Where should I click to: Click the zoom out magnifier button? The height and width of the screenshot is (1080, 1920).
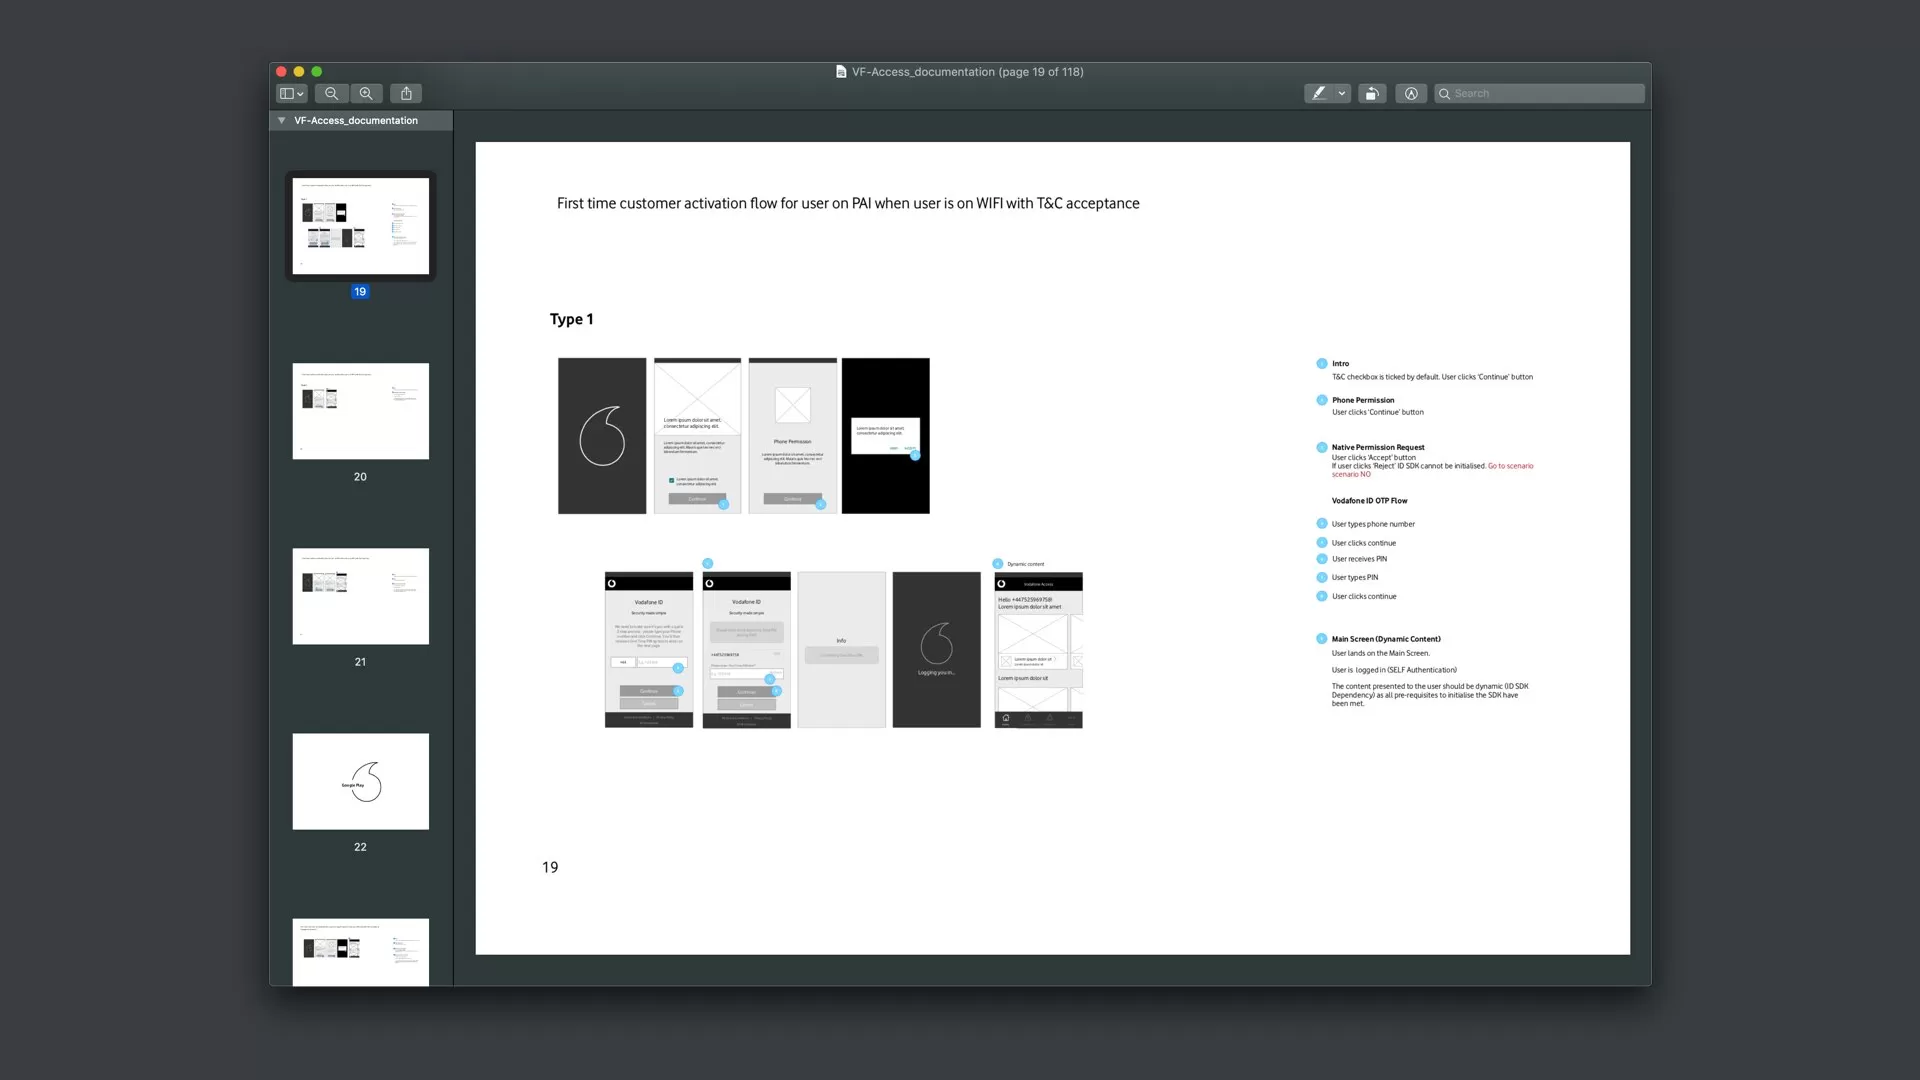pyautogui.click(x=331, y=94)
